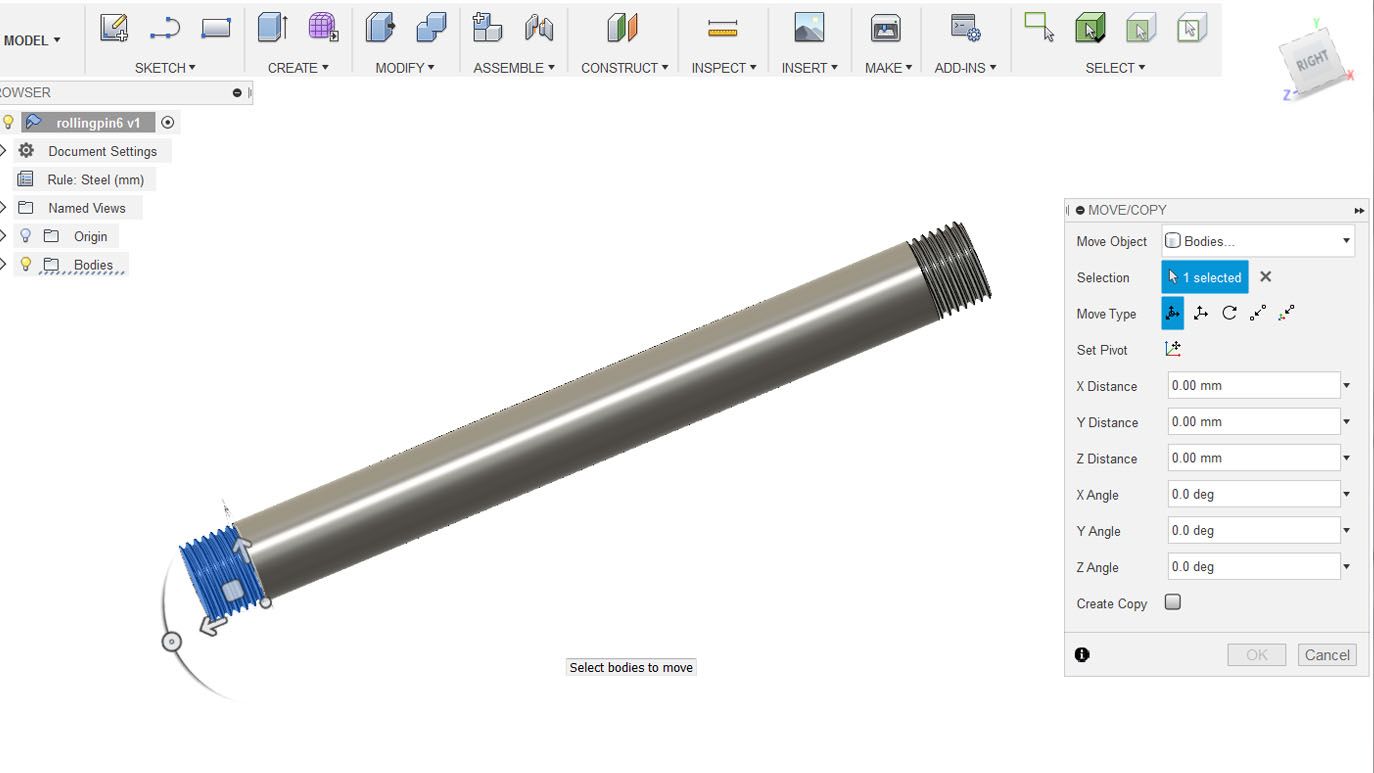Open the Y Distance dropdown arrow

[1347, 421]
